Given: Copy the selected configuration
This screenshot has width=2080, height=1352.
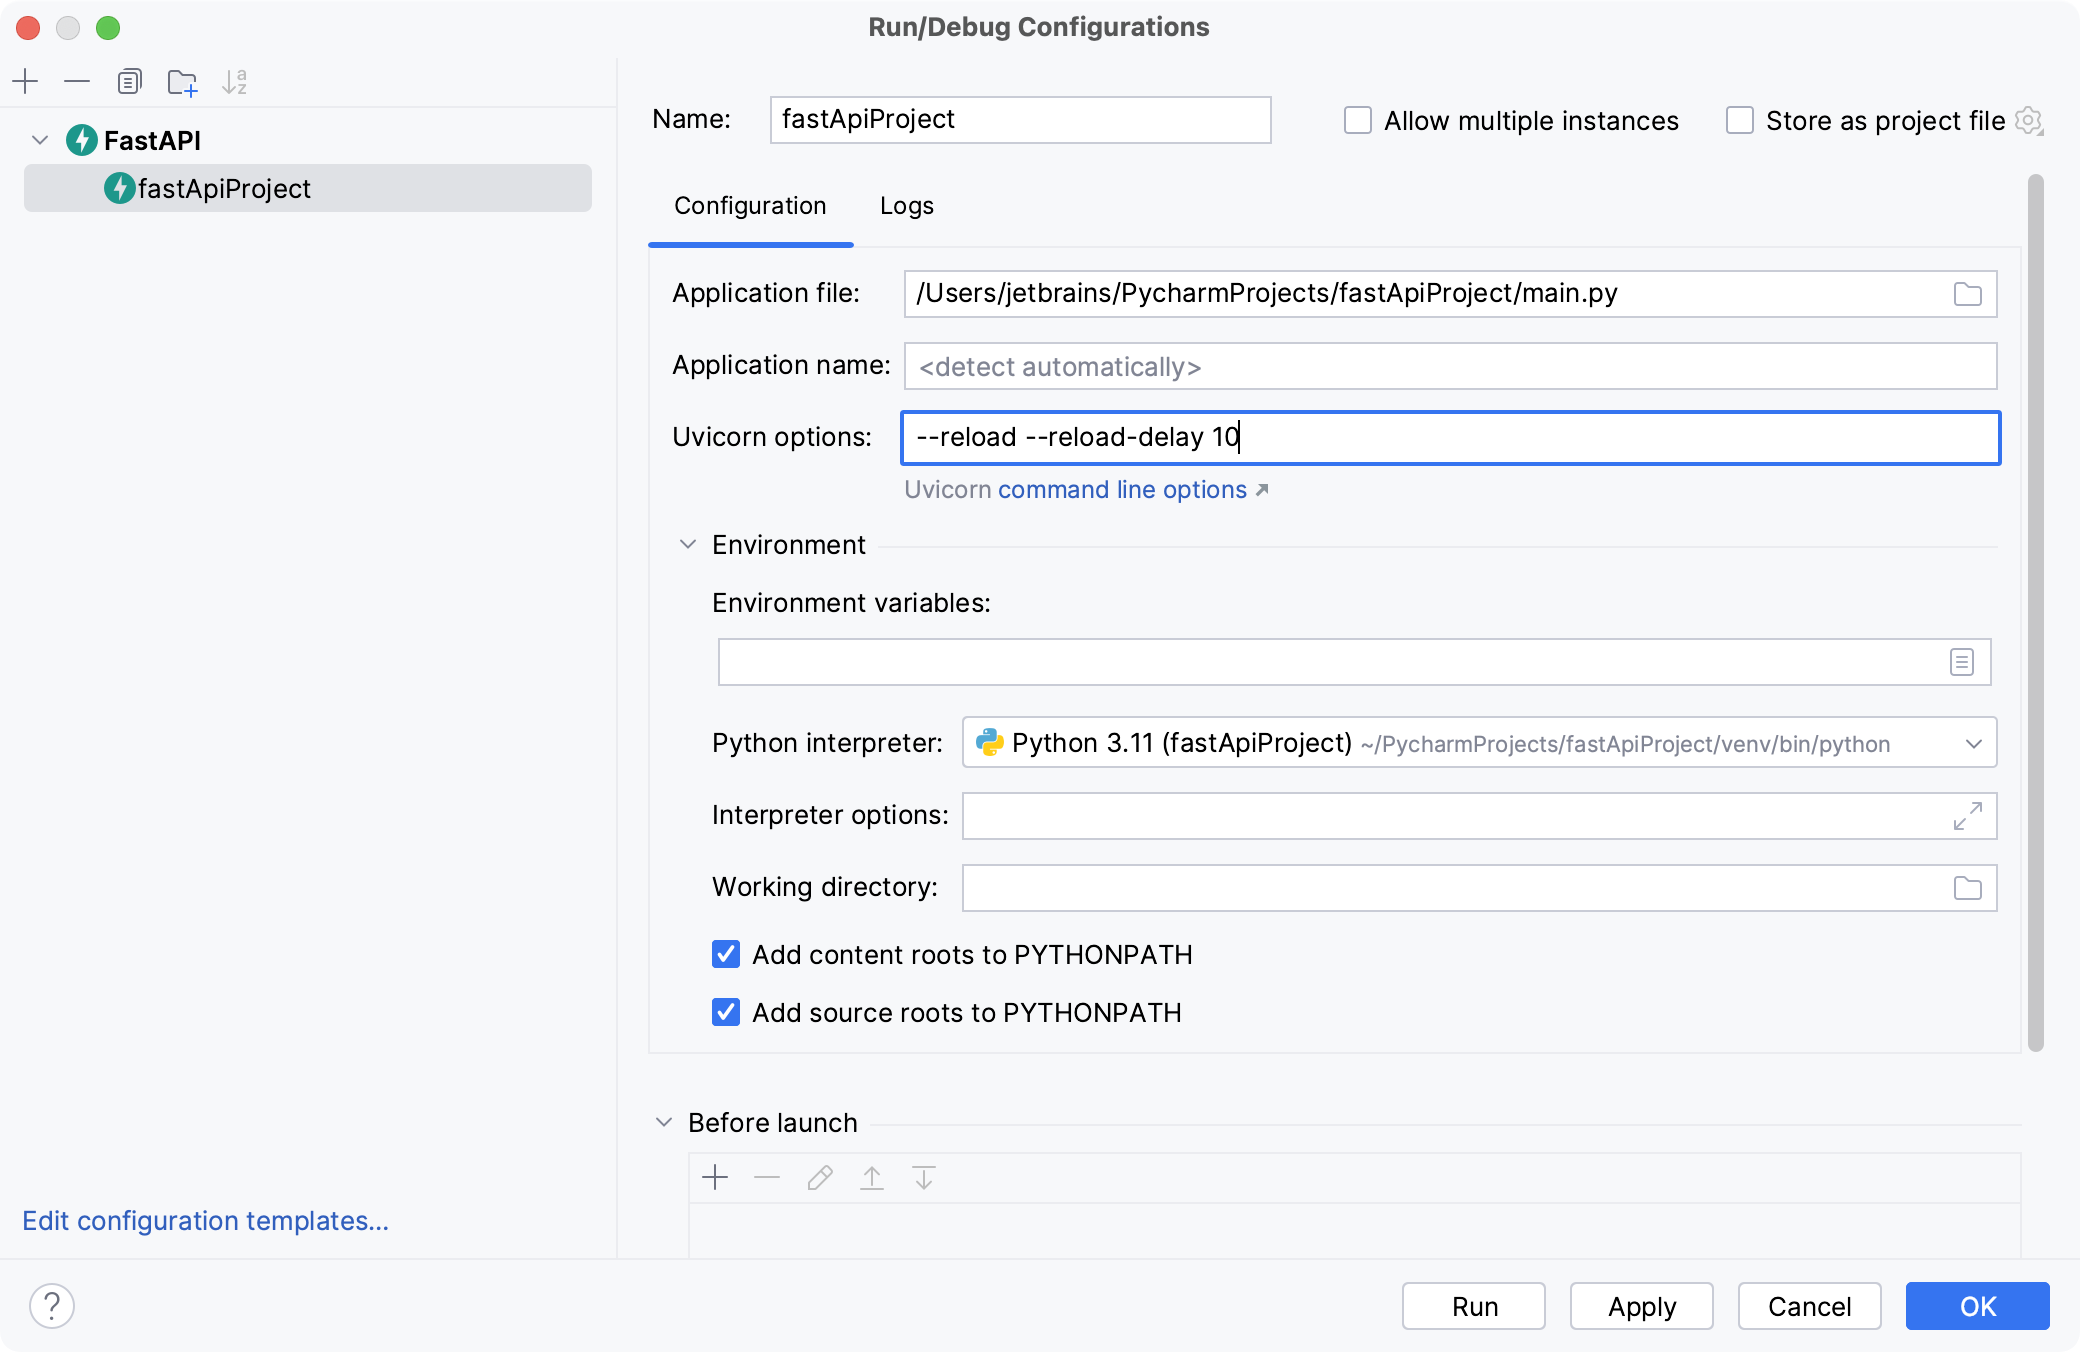Looking at the screenshot, I should coord(129,81).
